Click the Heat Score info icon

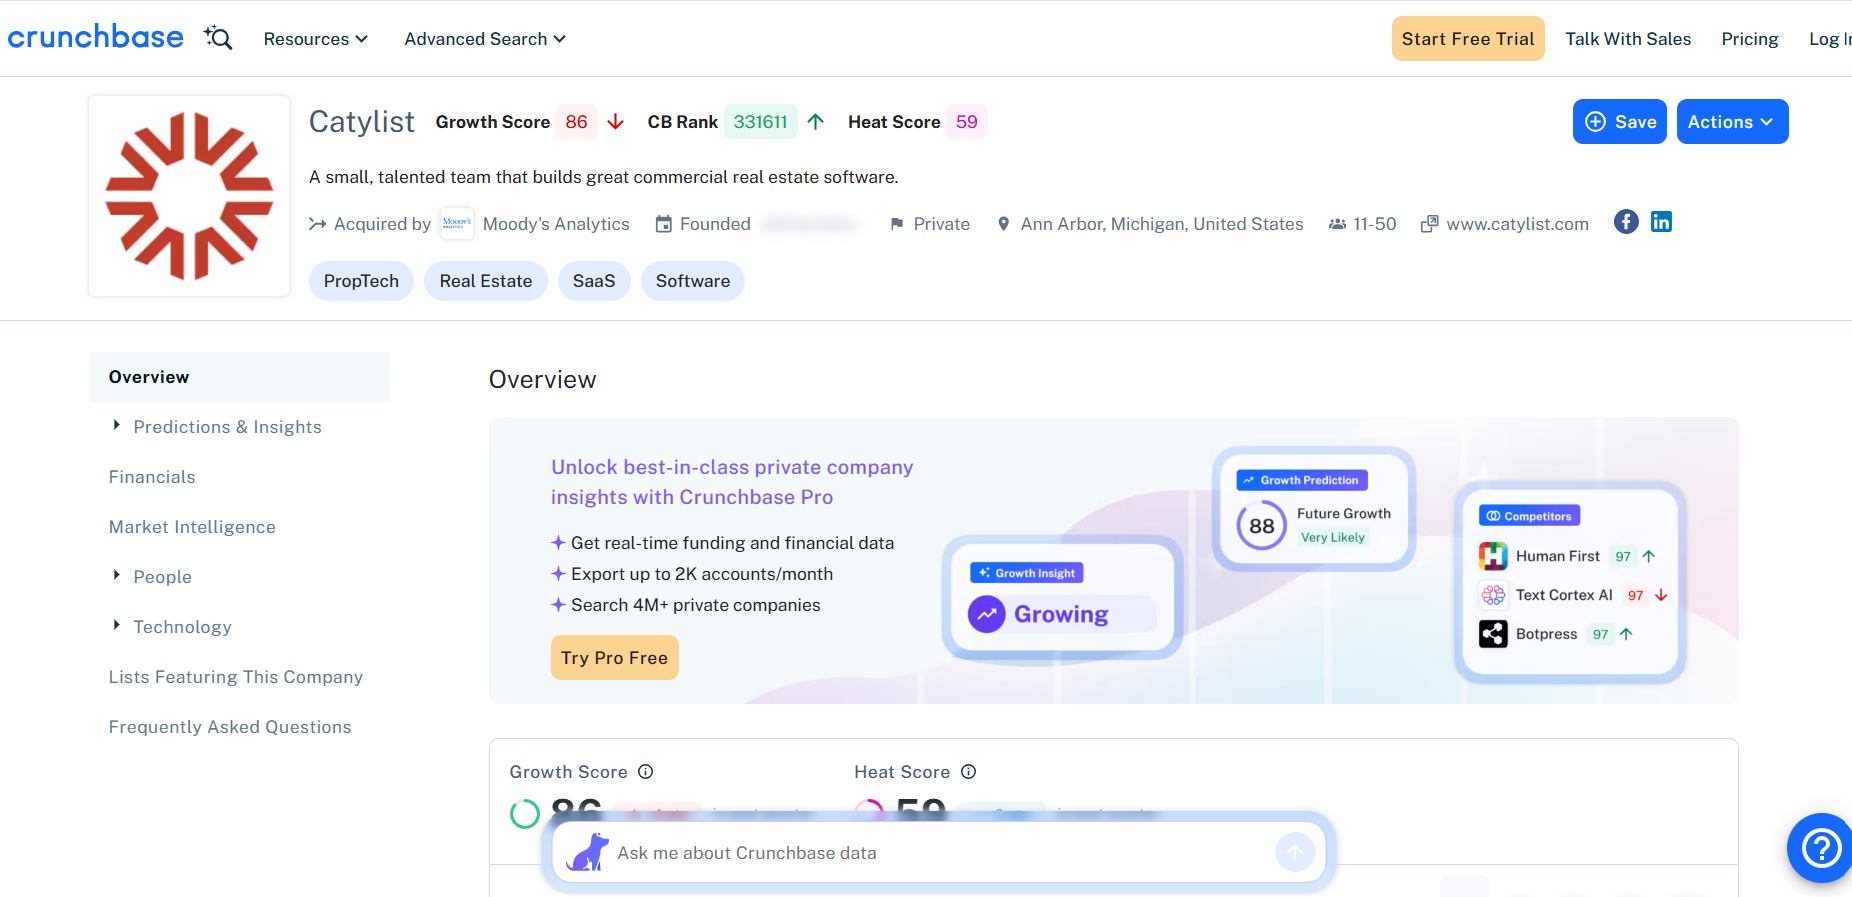968,771
